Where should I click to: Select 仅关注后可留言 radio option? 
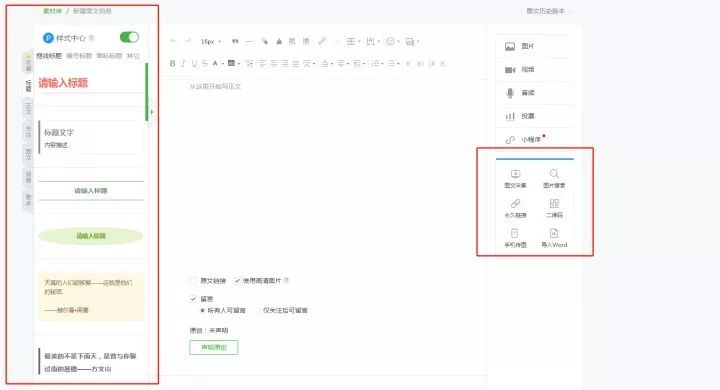258,311
